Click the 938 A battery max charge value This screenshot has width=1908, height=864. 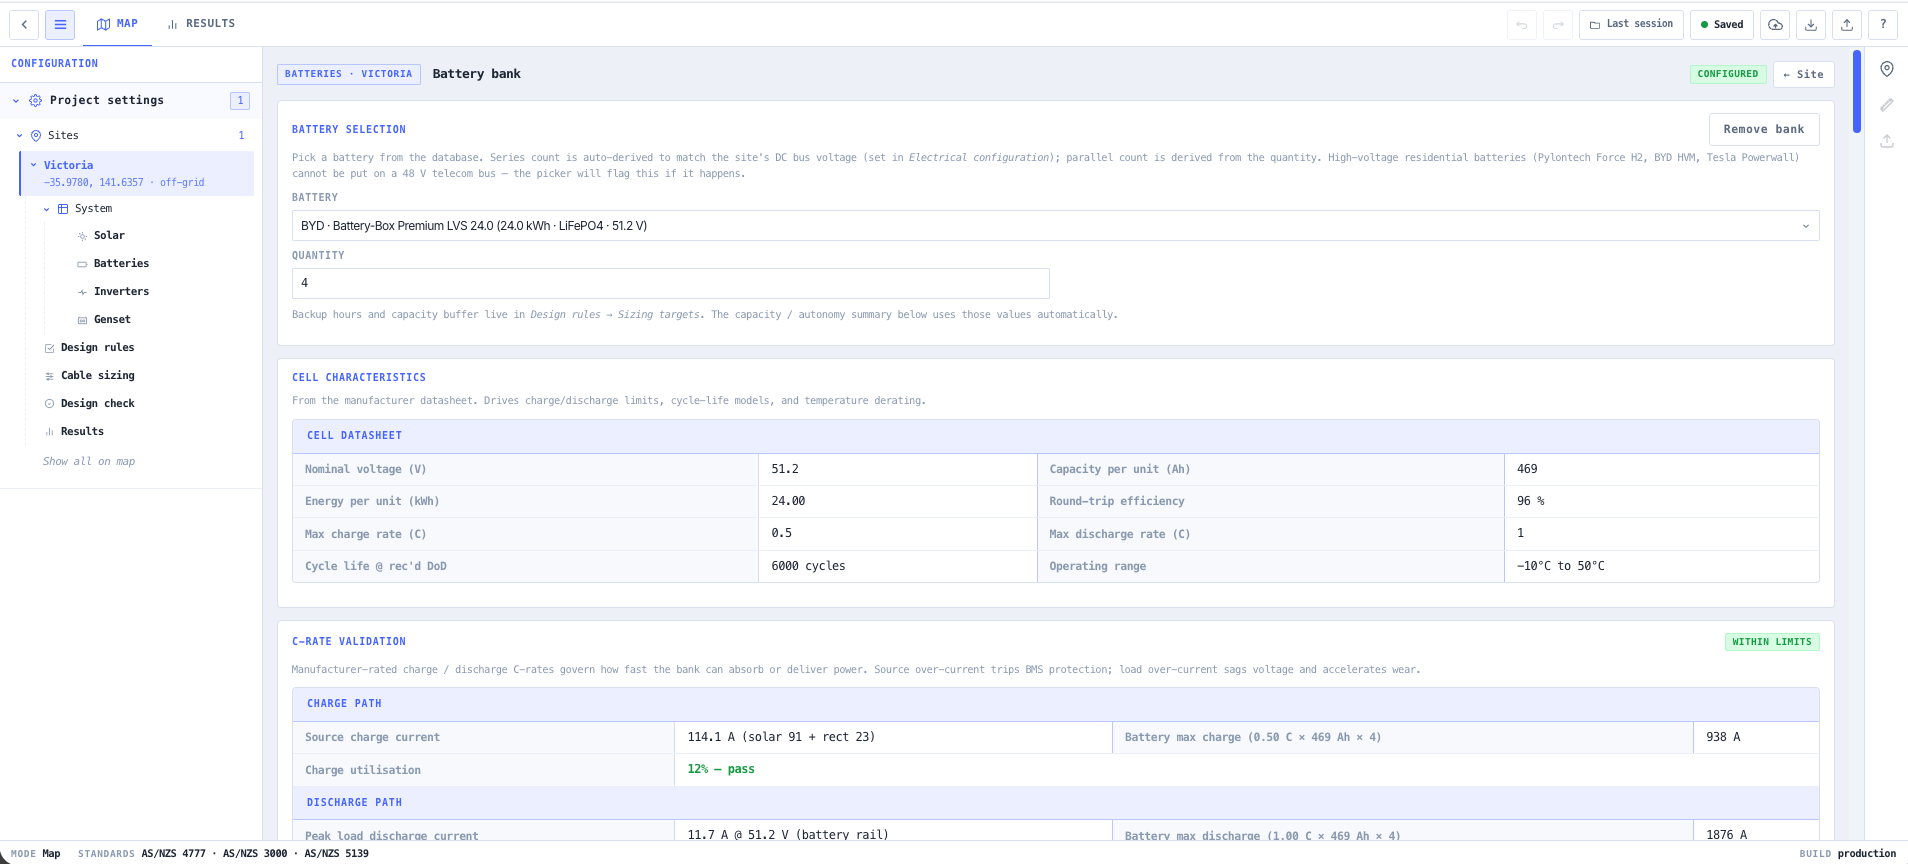click(1723, 737)
